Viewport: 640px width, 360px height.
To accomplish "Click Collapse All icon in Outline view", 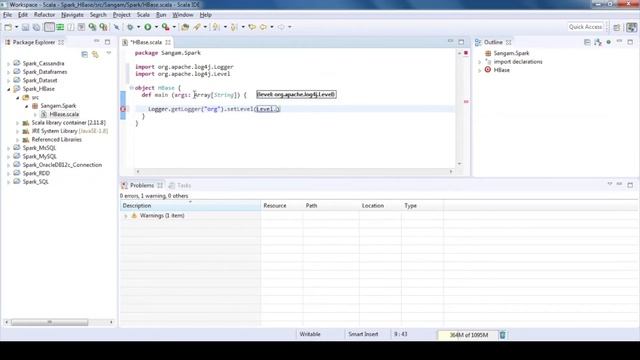I will (587, 42).
